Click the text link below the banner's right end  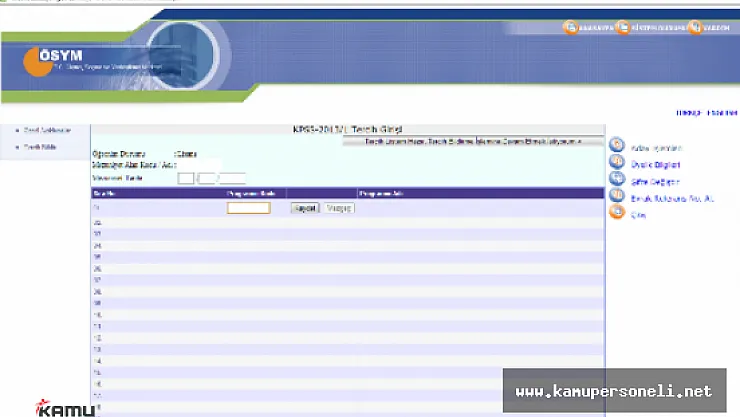[x=706, y=113]
